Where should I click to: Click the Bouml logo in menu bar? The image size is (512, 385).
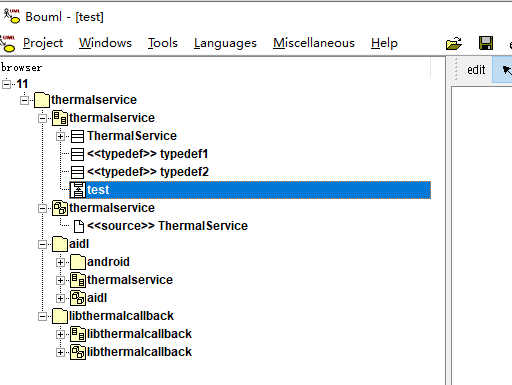tap(8, 43)
